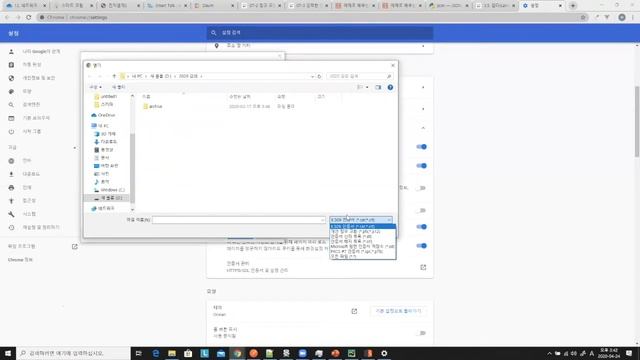Click the search magnifier in file dialog search box

coord(389,76)
